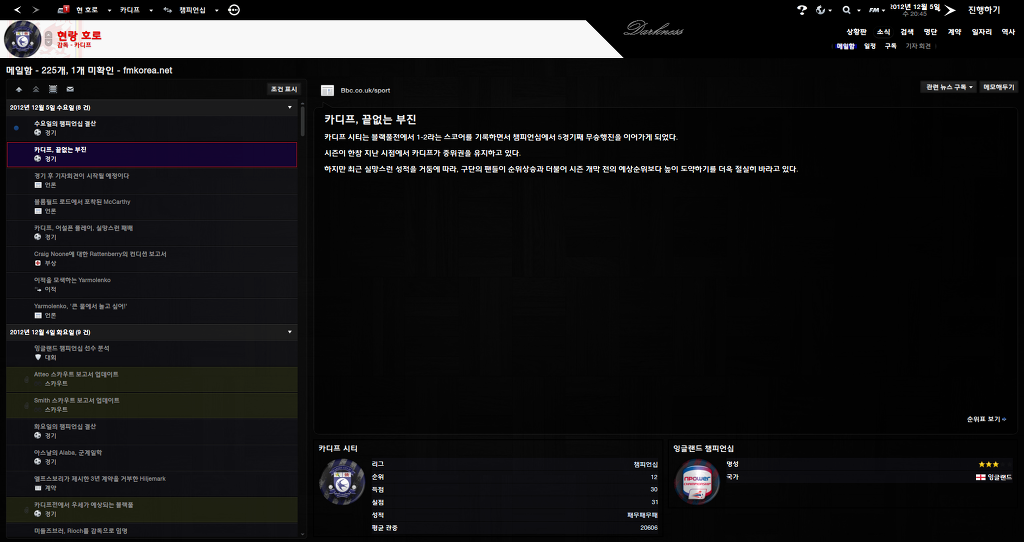Collapse the 2012년 12월 5일 수요일 group
This screenshot has width=1024, height=542.
[x=290, y=107]
